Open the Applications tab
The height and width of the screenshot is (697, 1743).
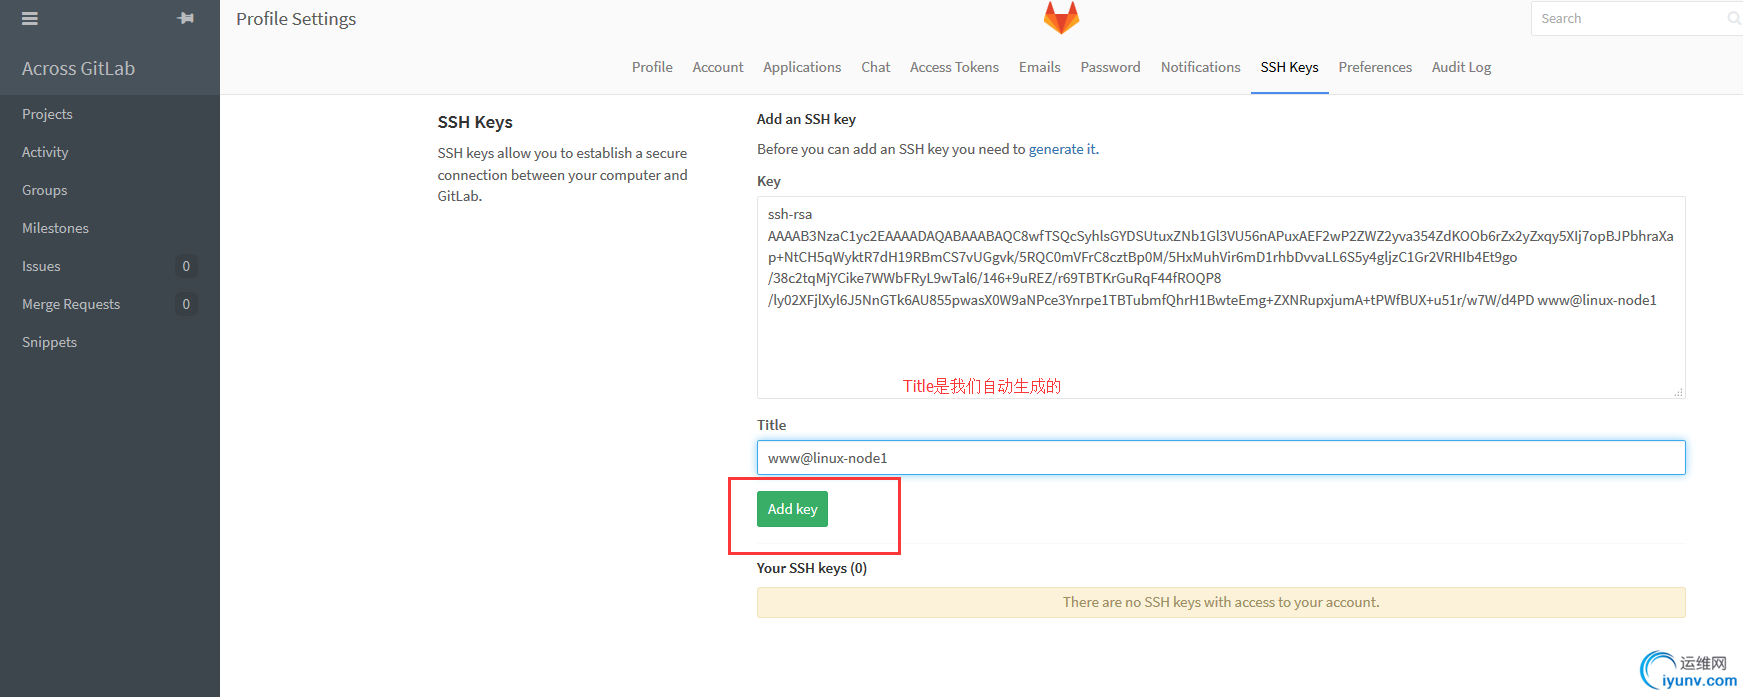point(802,67)
